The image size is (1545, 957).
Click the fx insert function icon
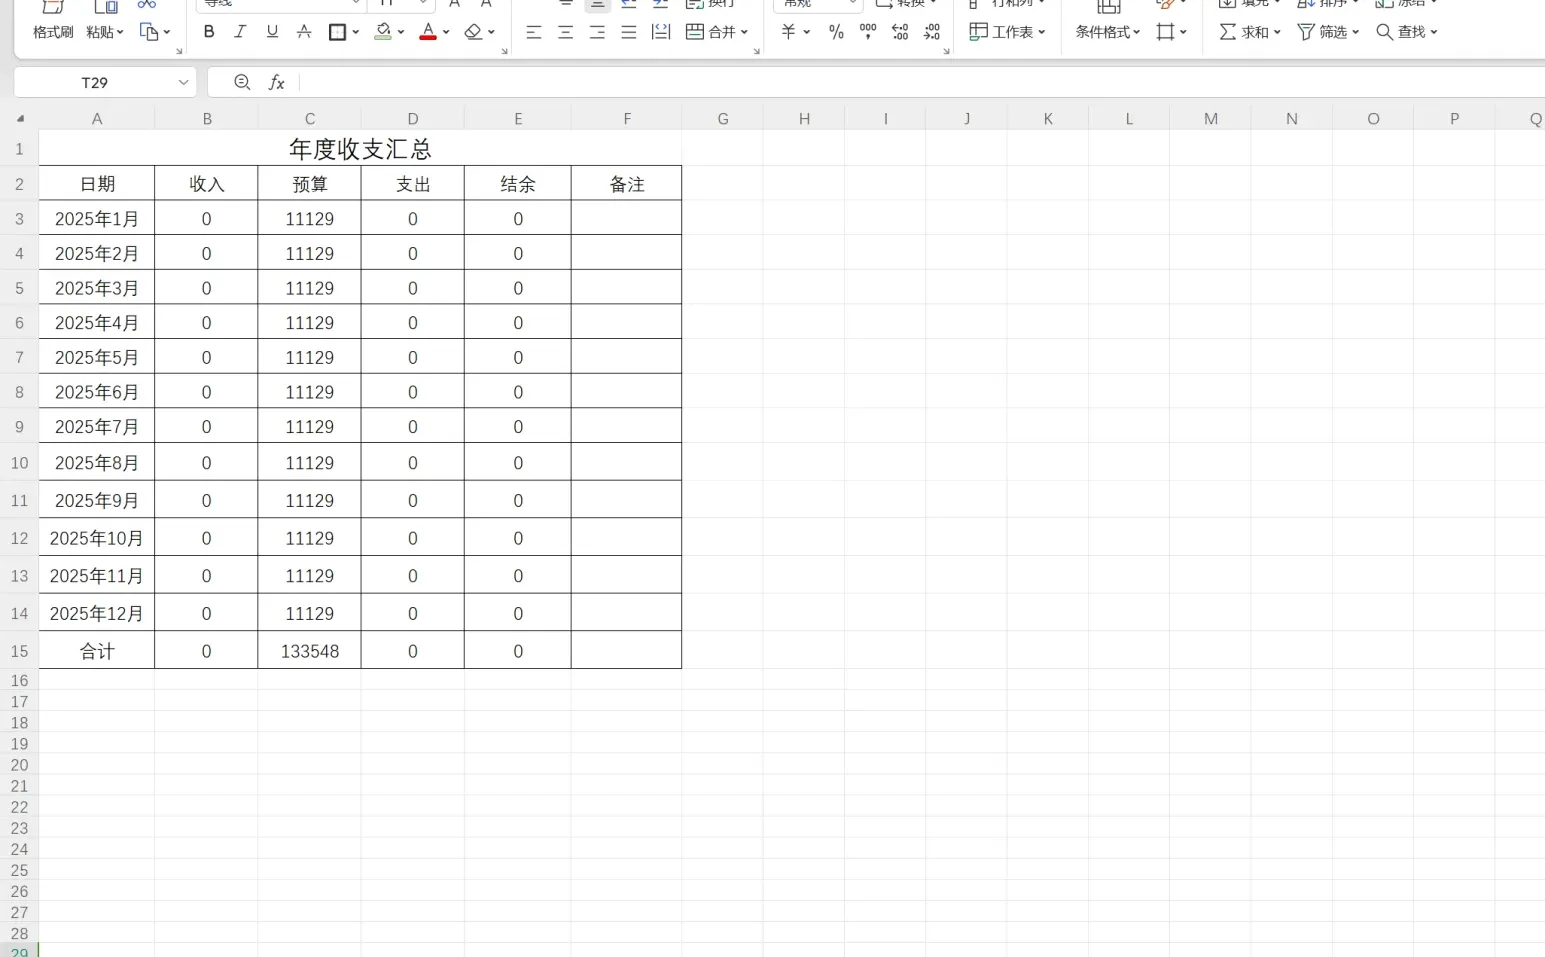tap(277, 82)
